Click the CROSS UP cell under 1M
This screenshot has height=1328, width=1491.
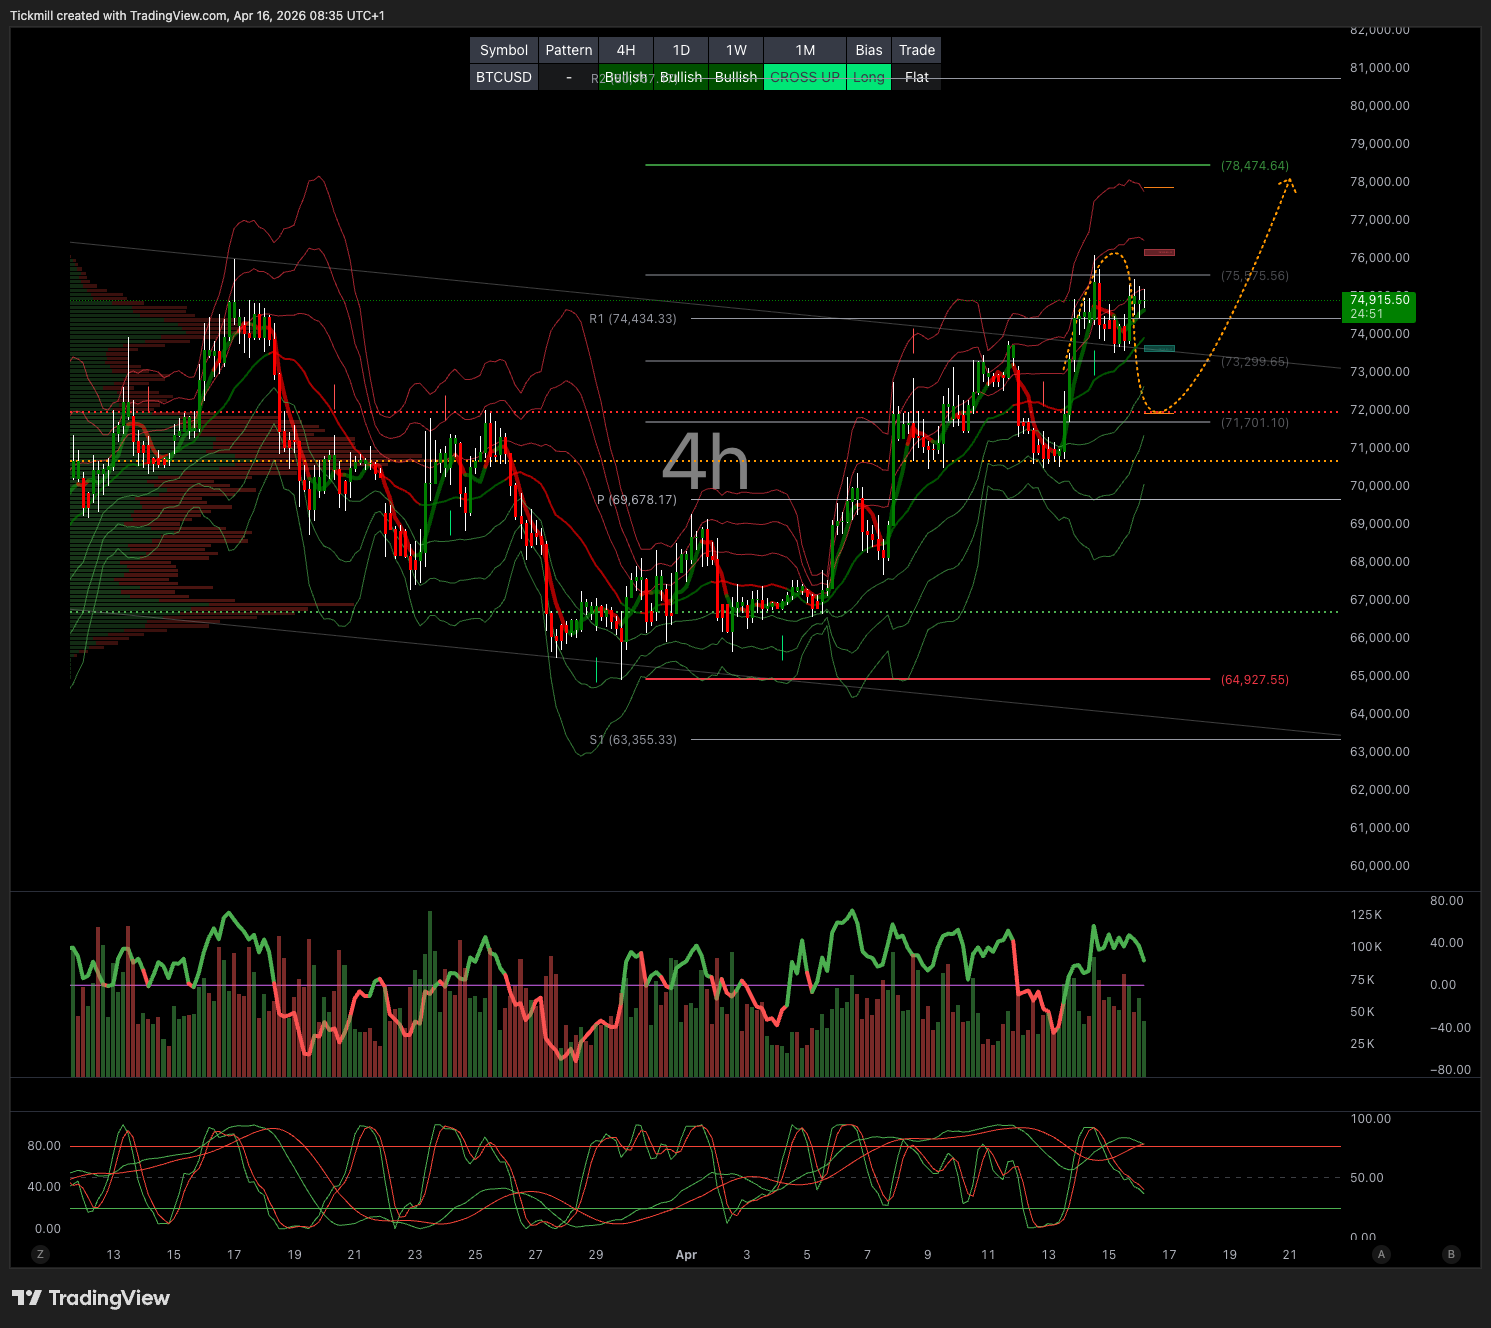coord(805,77)
